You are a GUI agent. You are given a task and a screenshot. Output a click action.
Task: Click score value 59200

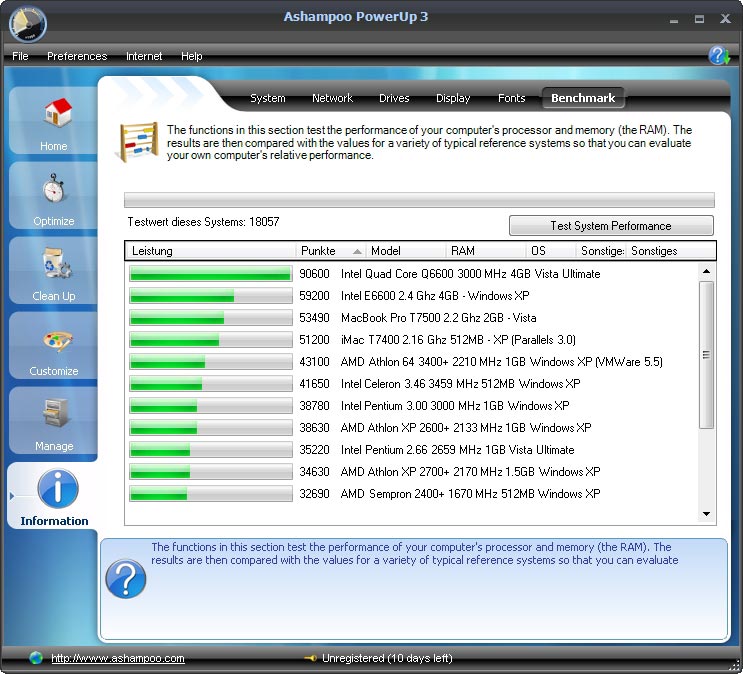(x=314, y=296)
